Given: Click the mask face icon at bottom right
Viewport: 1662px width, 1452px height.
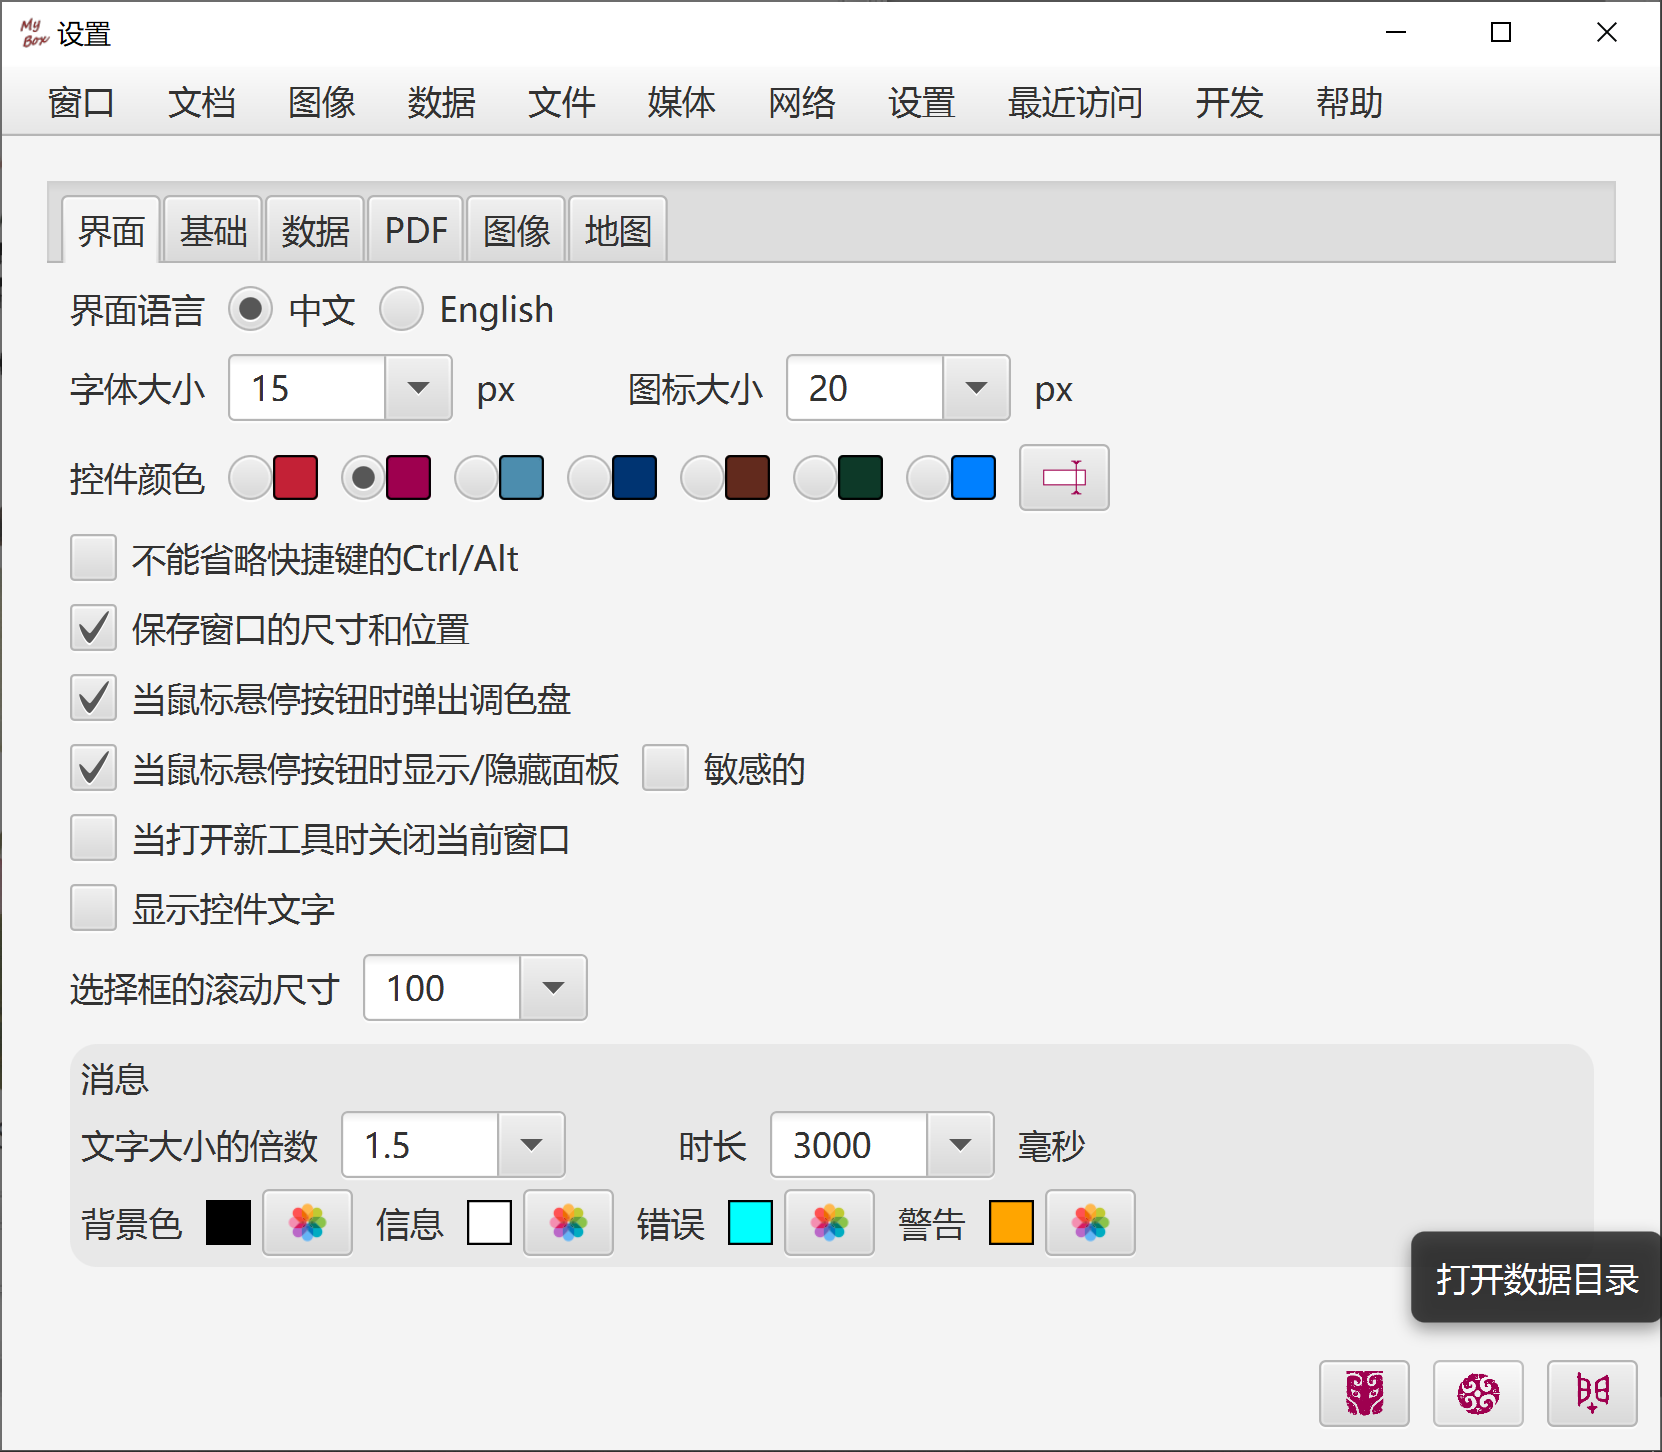Looking at the screenshot, I should coord(1364,1393).
